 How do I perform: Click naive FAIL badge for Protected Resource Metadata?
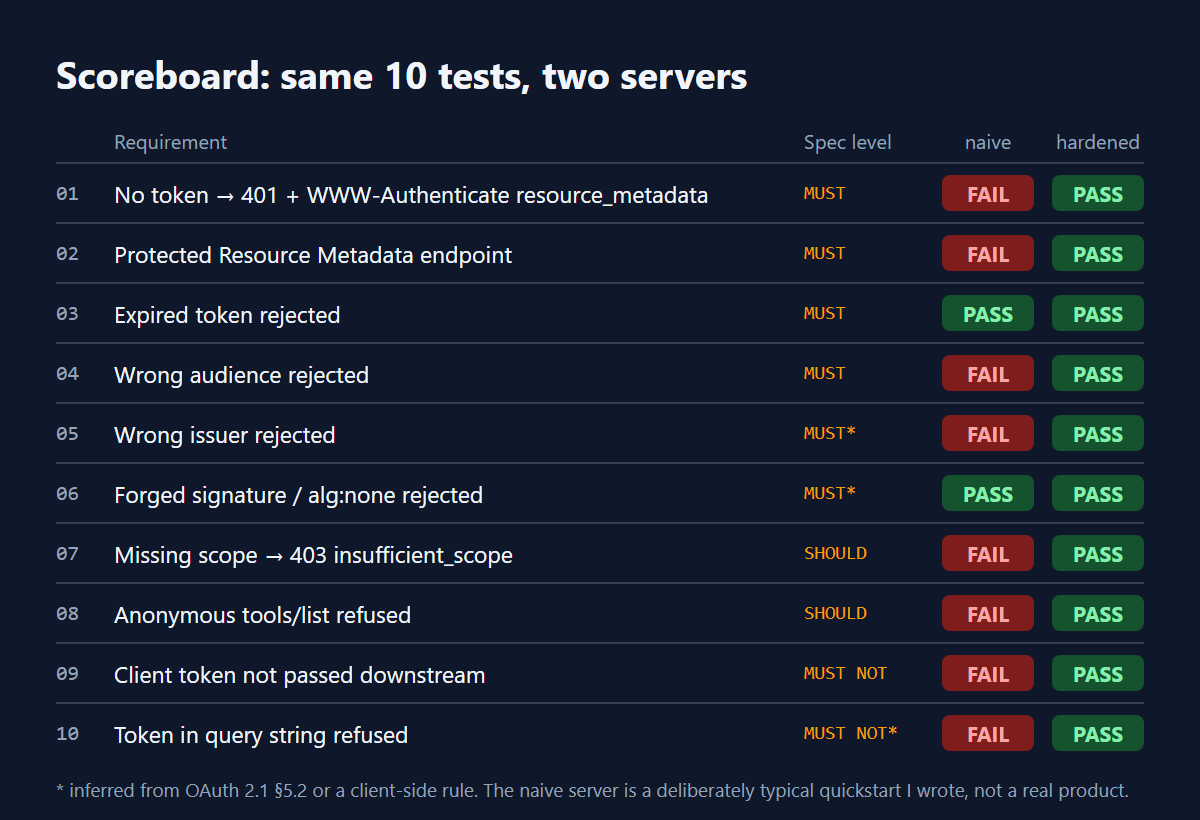(987, 254)
